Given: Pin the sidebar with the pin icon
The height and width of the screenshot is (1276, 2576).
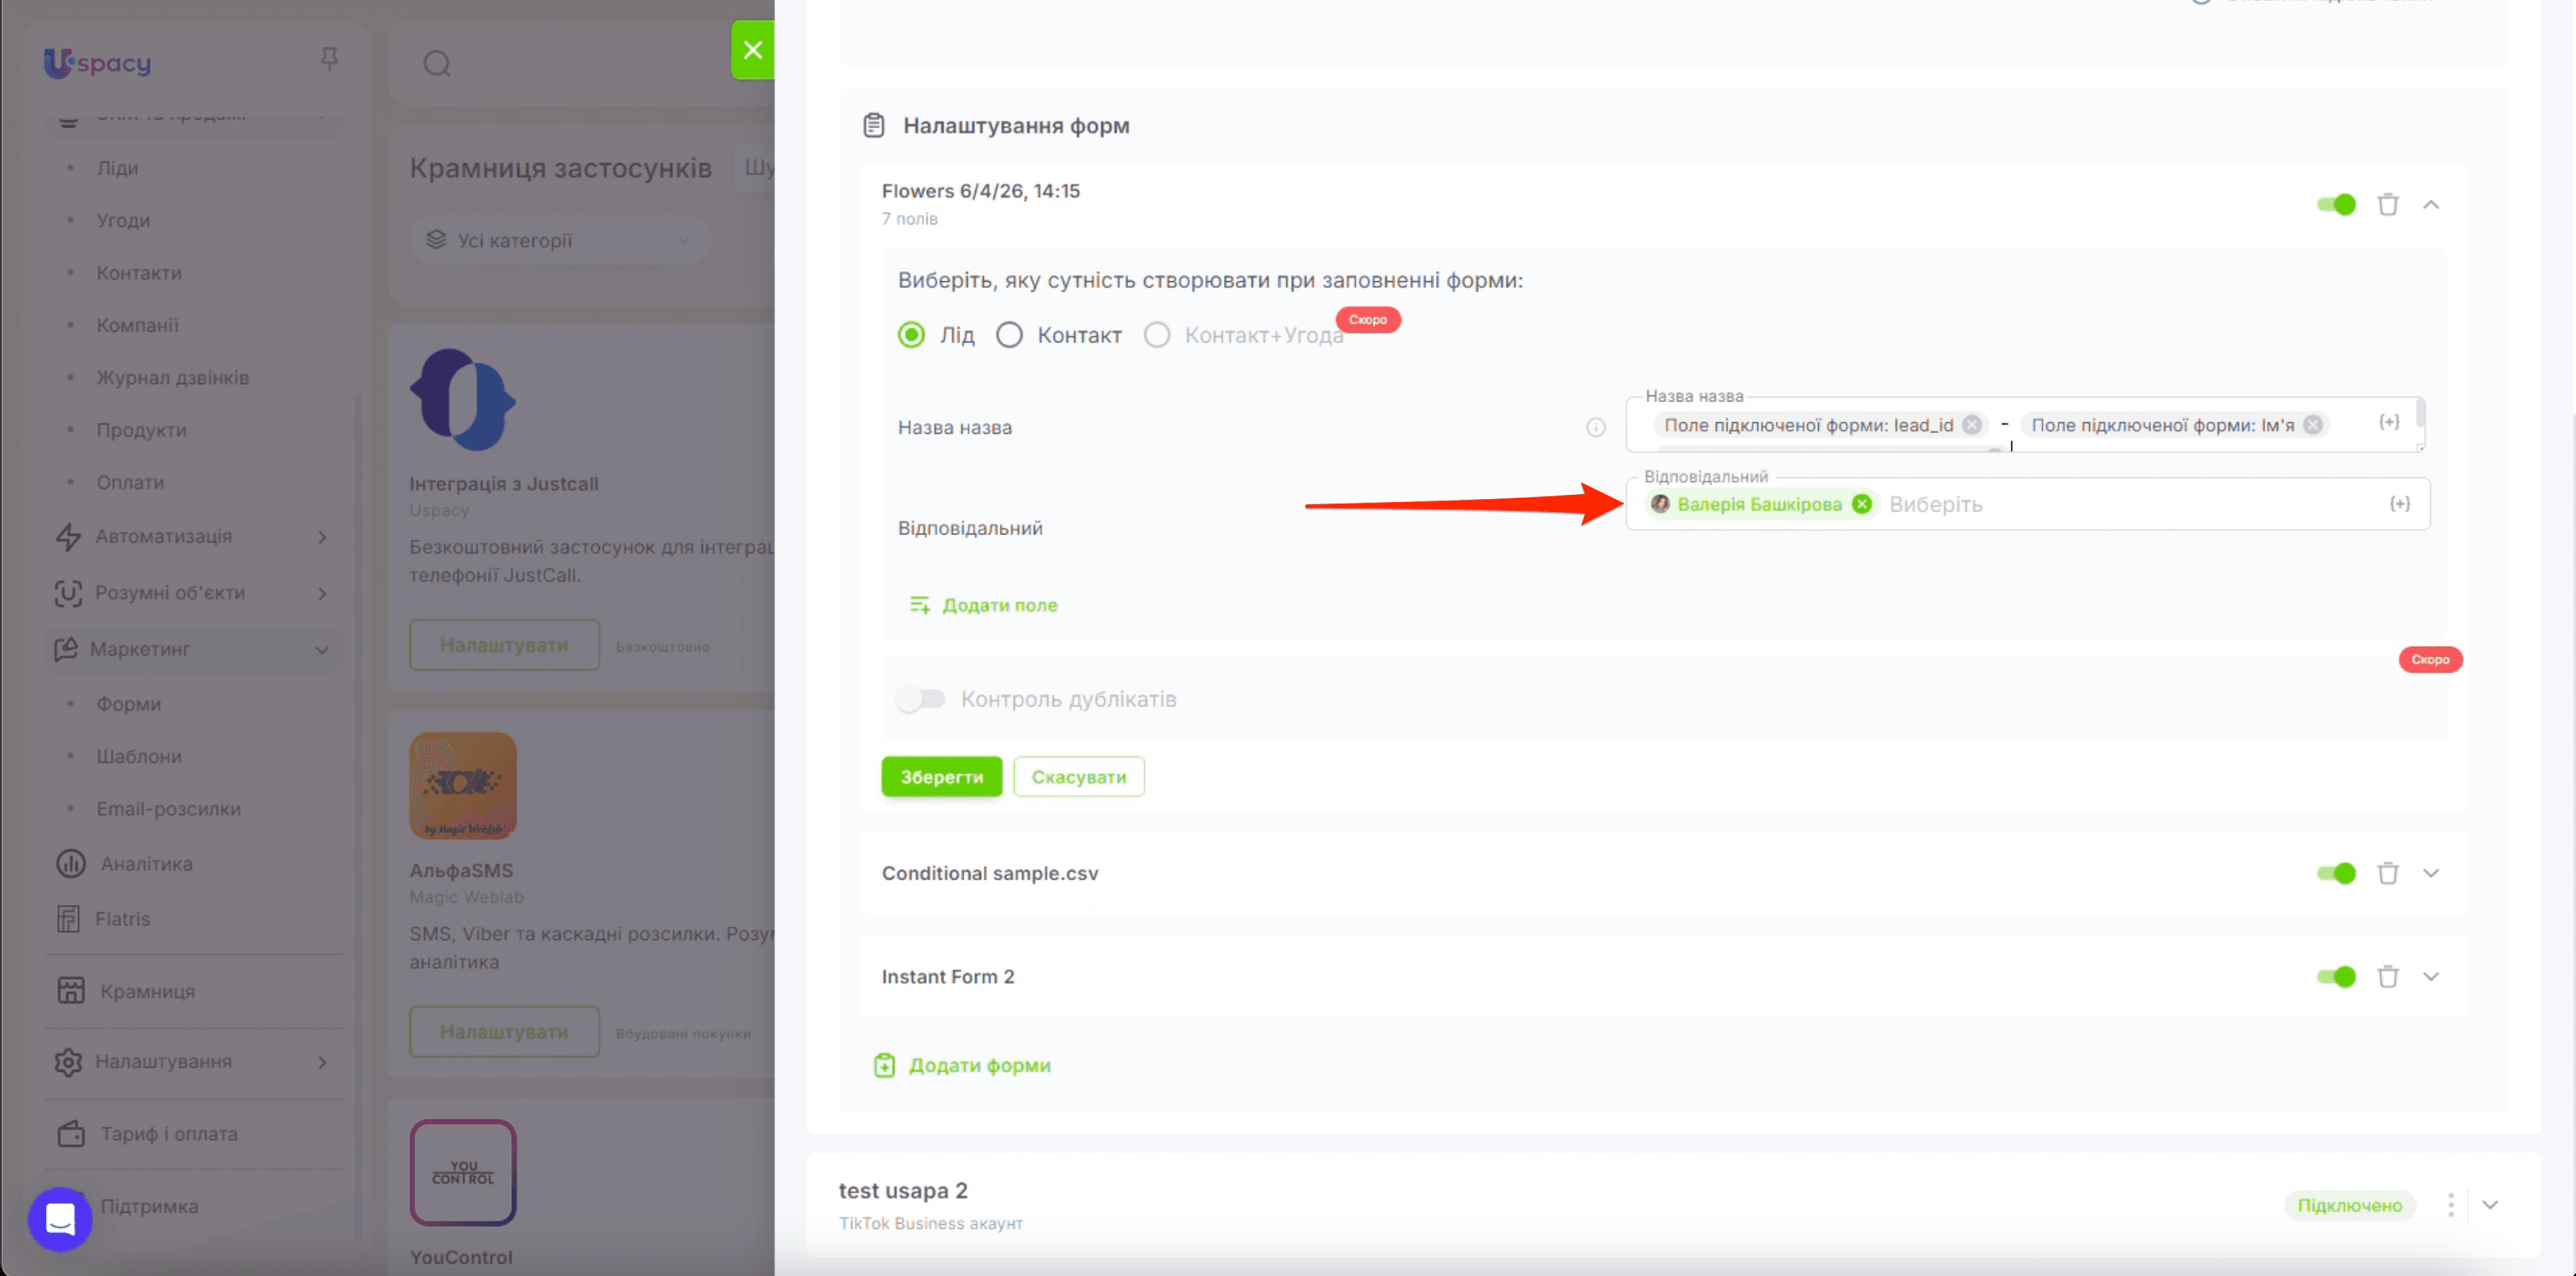Looking at the screenshot, I should (x=329, y=60).
